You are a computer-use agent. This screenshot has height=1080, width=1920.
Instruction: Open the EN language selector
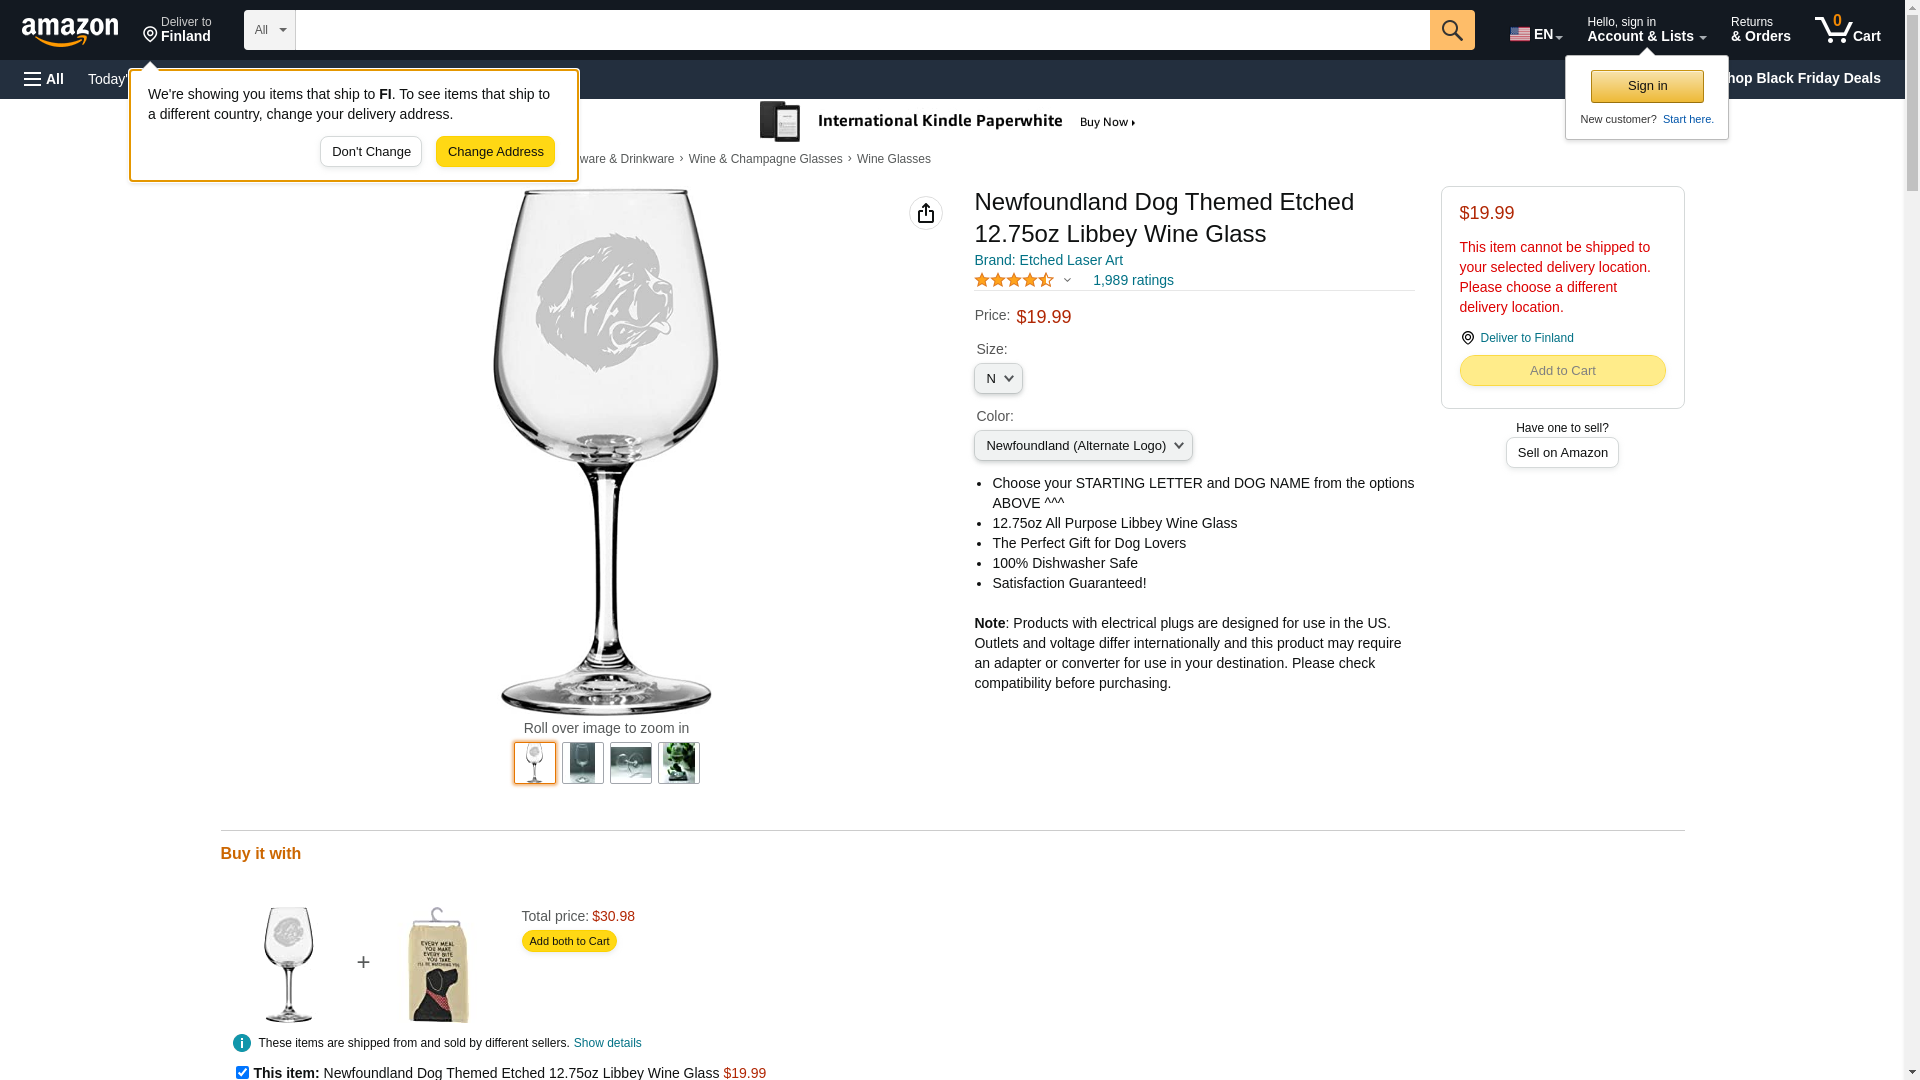coord(1536,34)
